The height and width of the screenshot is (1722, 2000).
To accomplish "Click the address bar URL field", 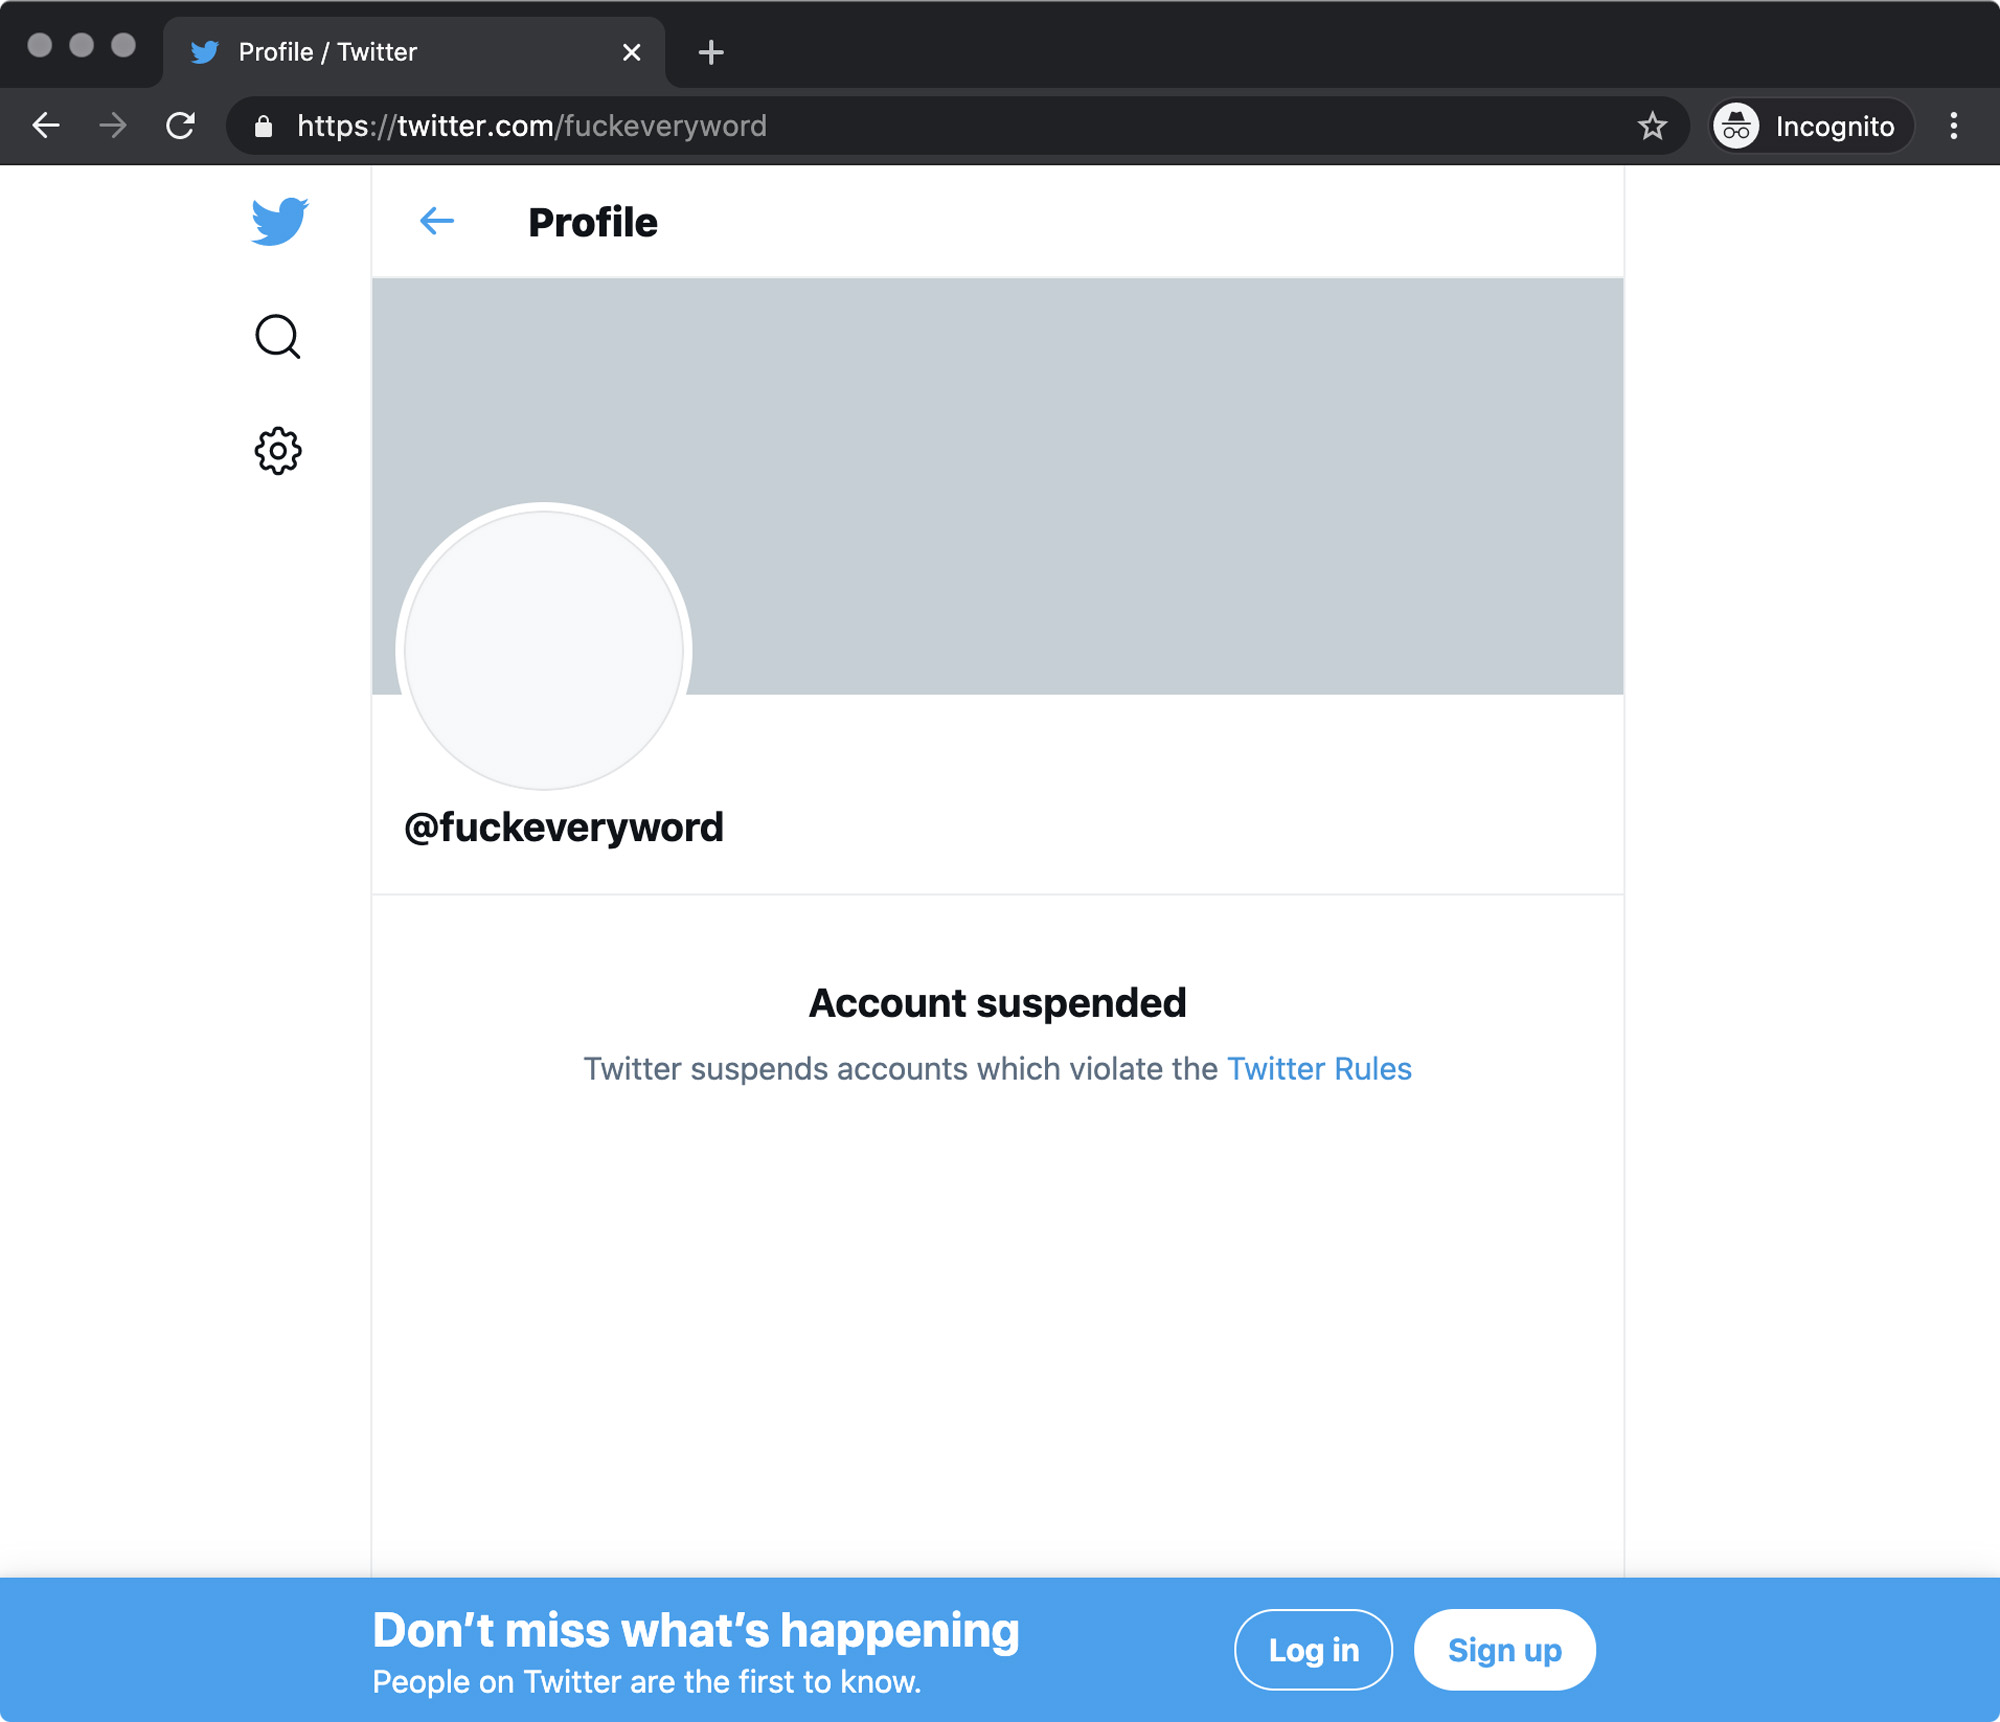I will pos(900,126).
